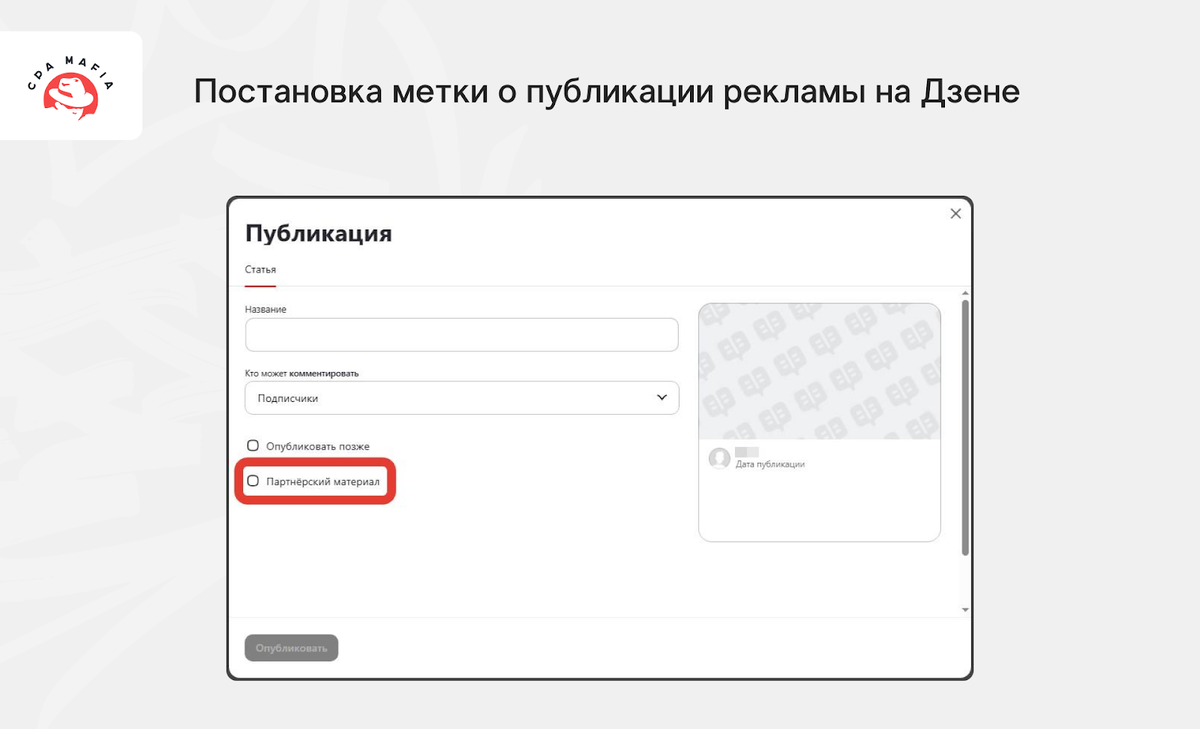Click the chevron of the commenting dropdown
The height and width of the screenshot is (729, 1200).
660,397
